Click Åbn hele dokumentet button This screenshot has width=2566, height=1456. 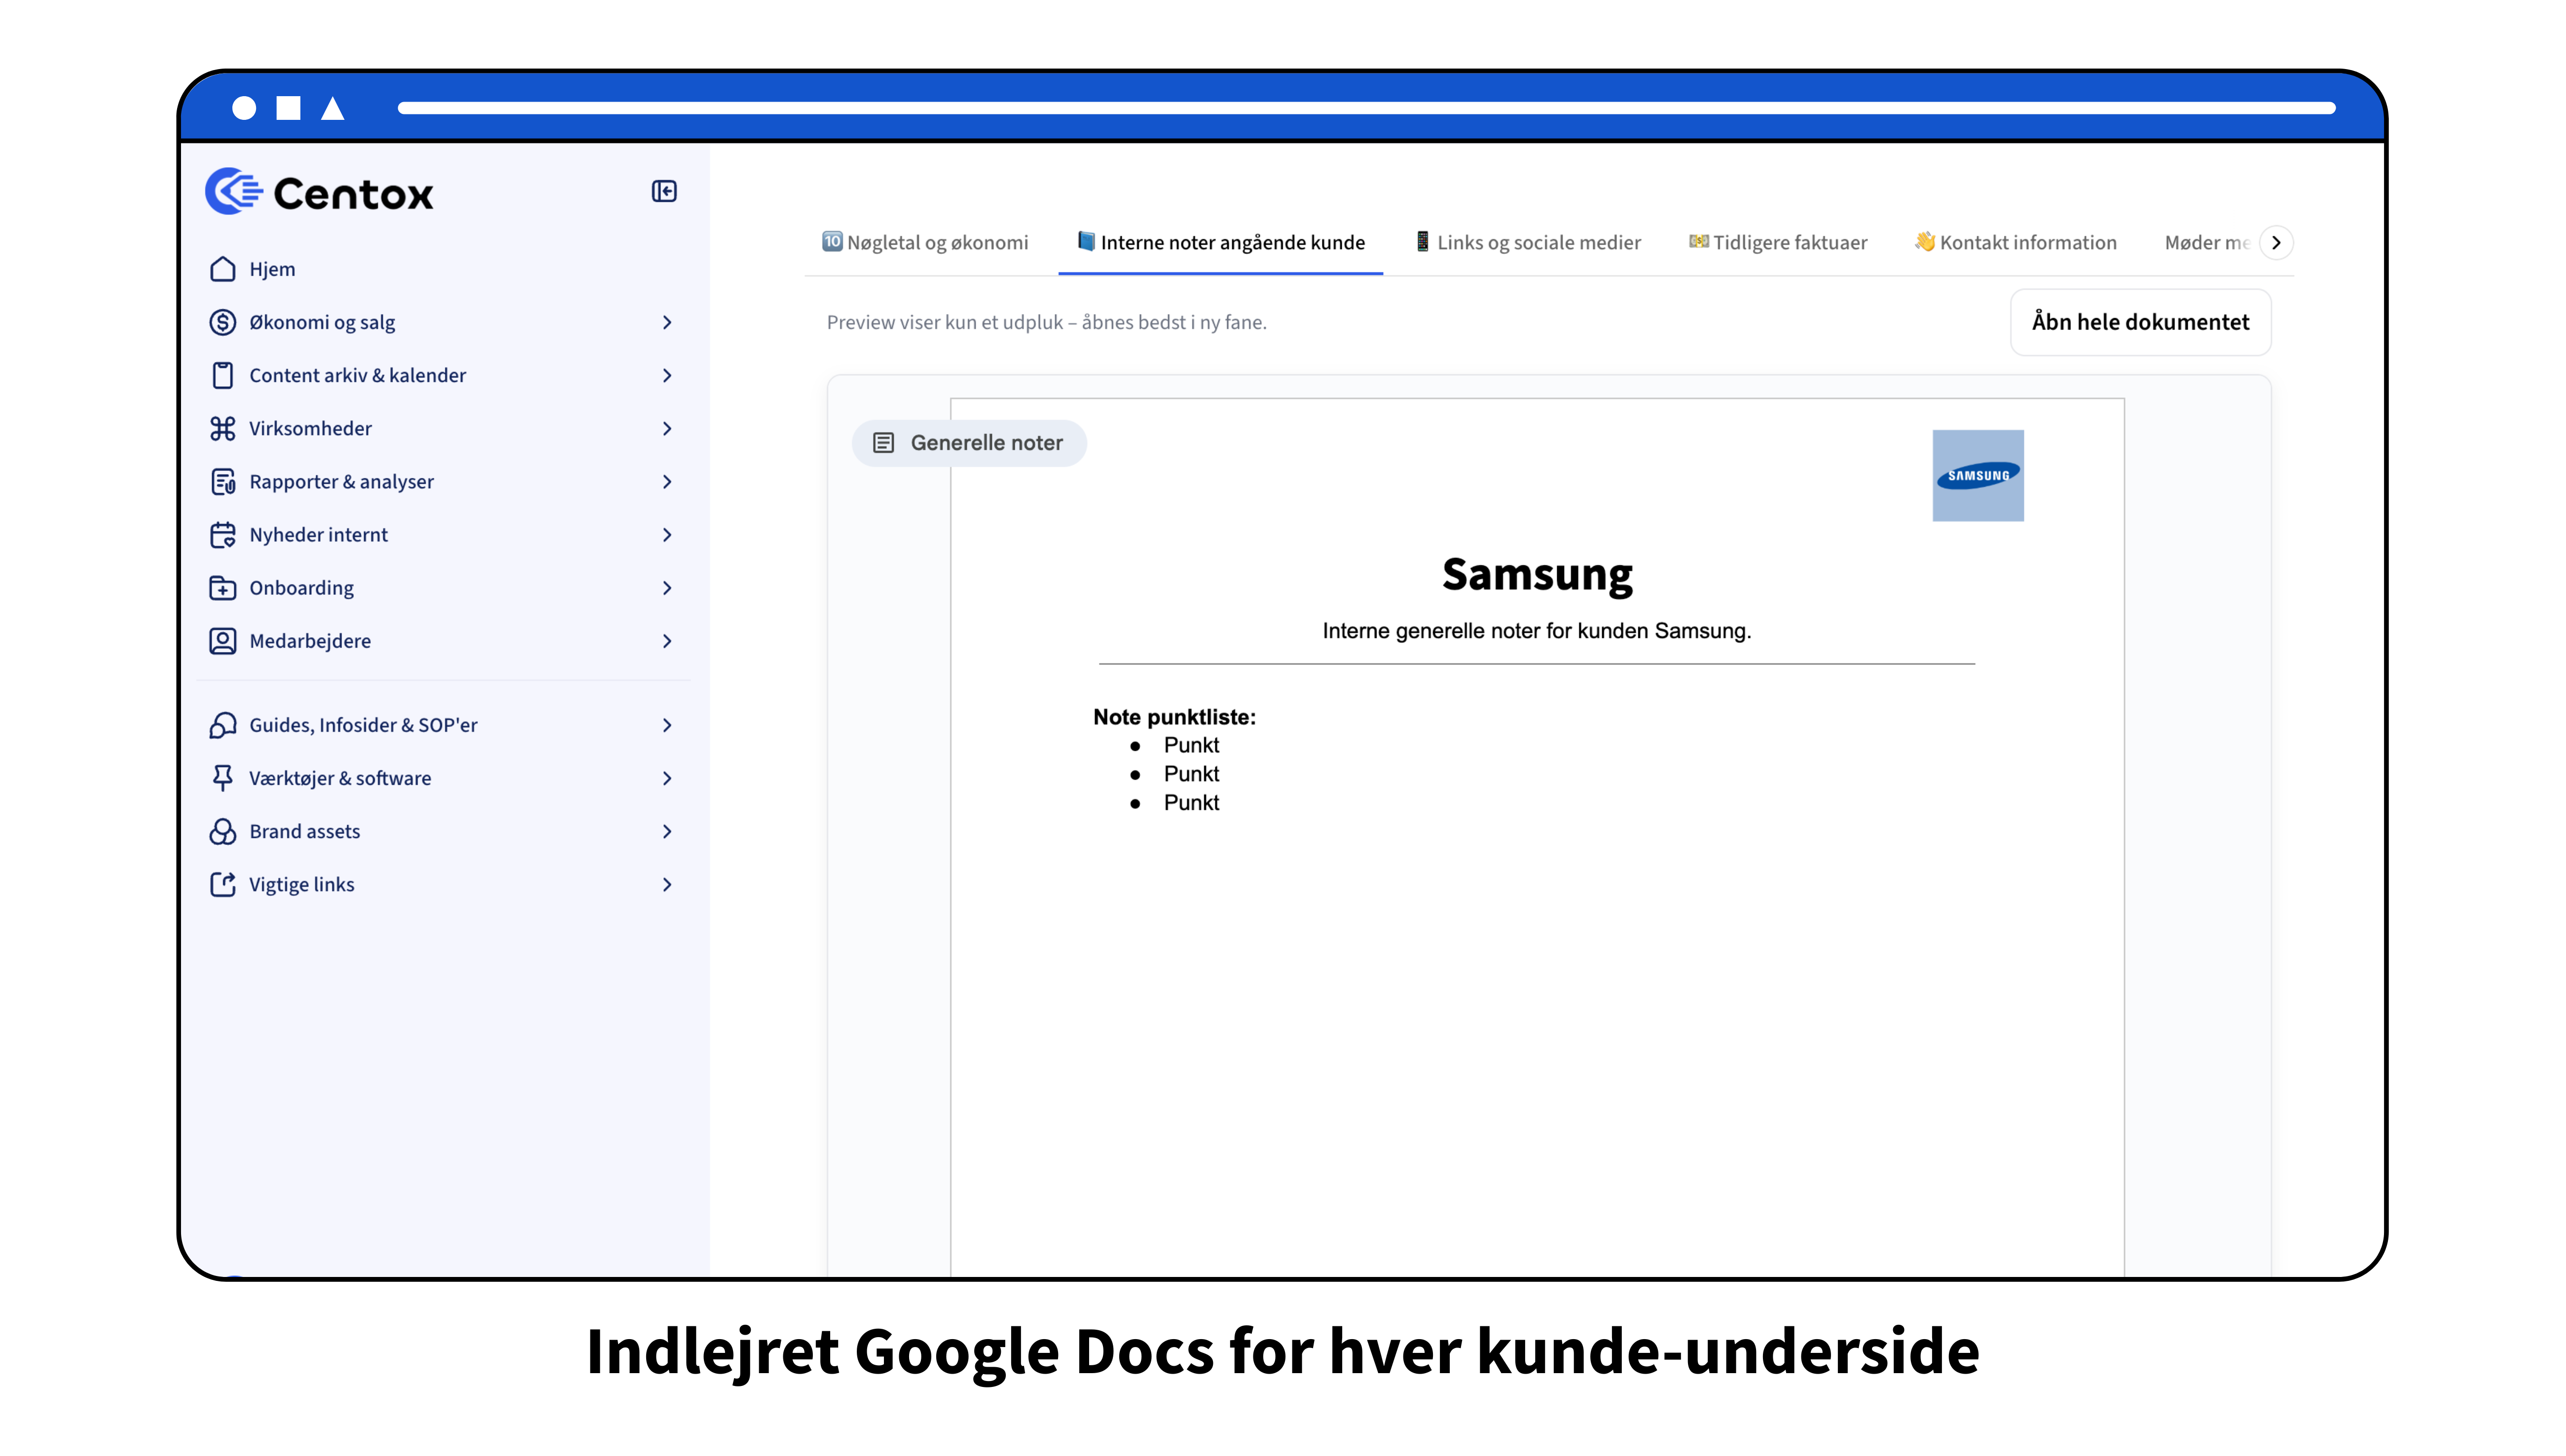click(2139, 322)
